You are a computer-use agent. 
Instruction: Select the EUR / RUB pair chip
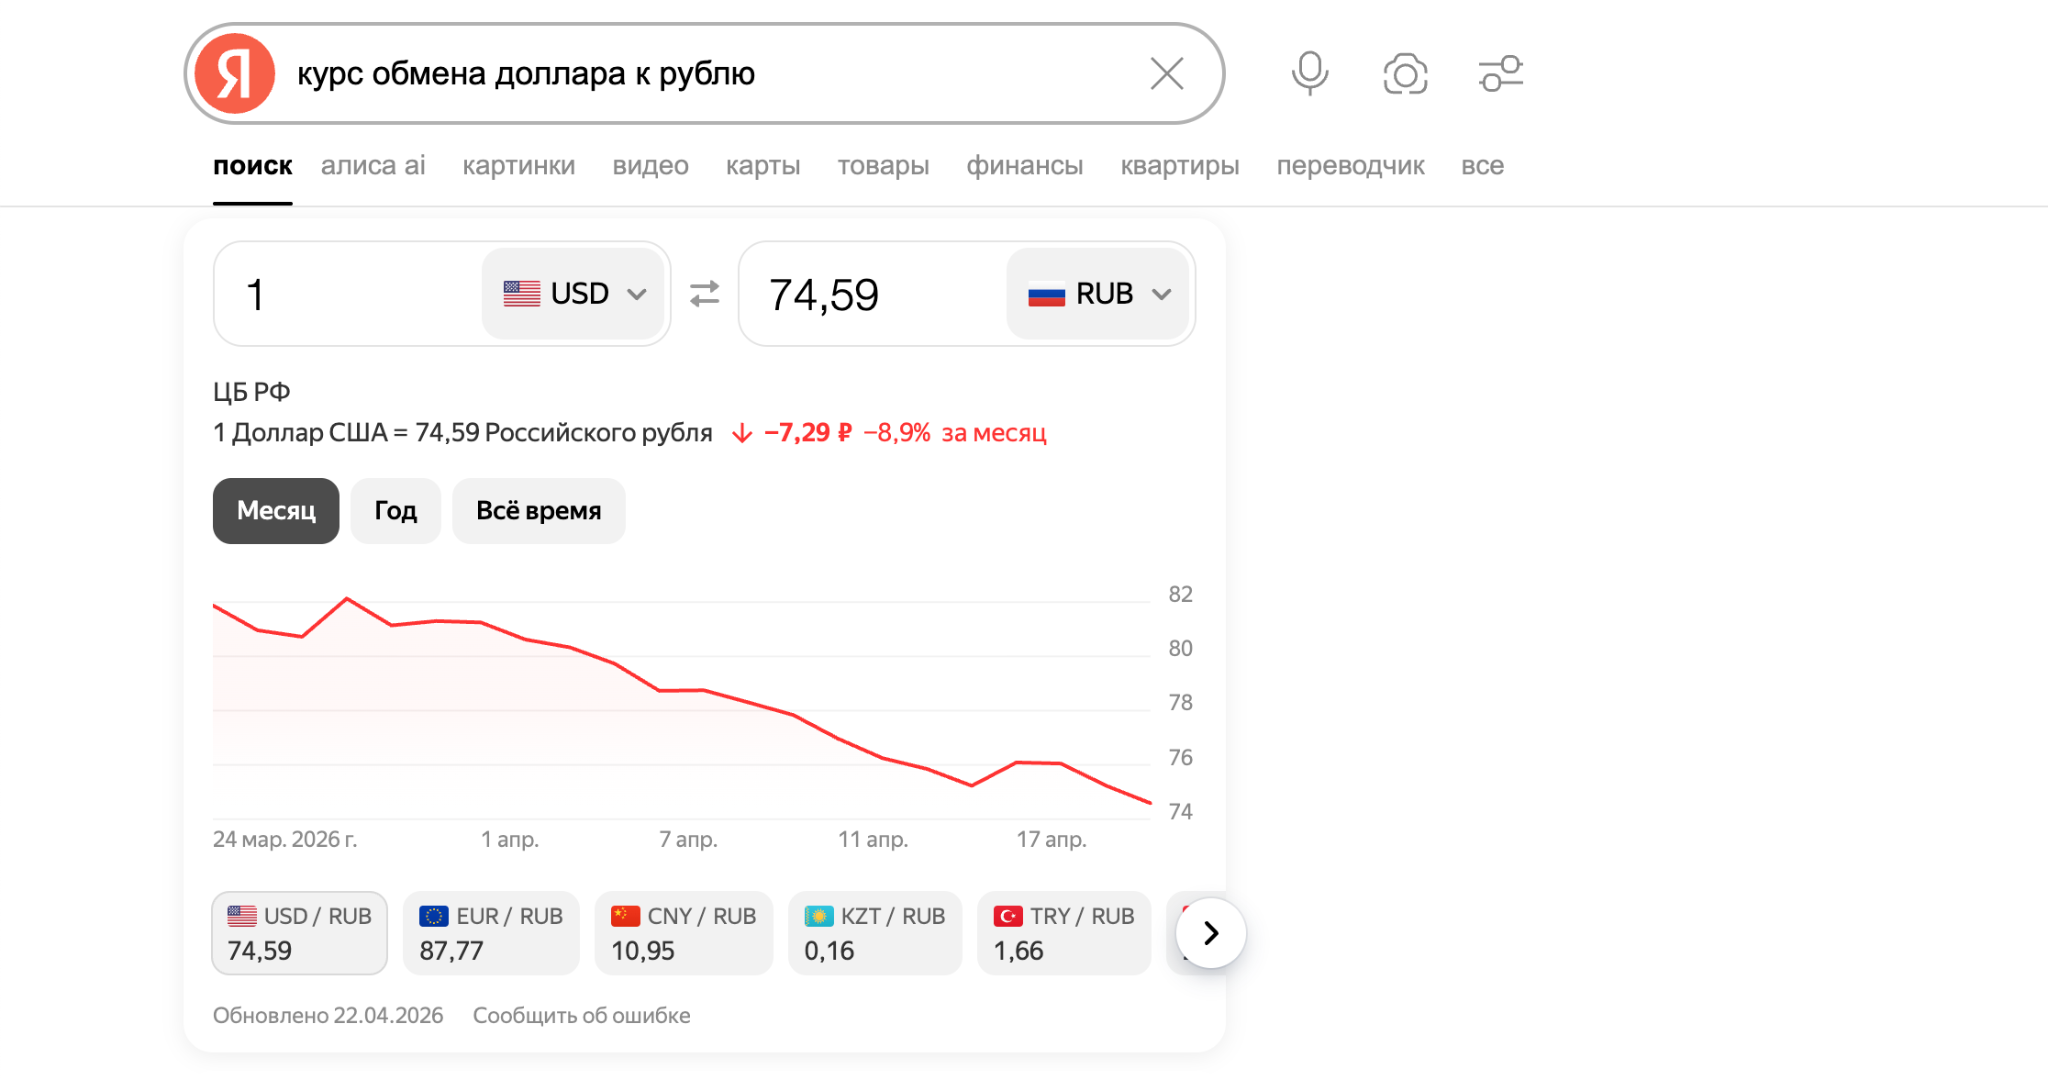click(491, 933)
